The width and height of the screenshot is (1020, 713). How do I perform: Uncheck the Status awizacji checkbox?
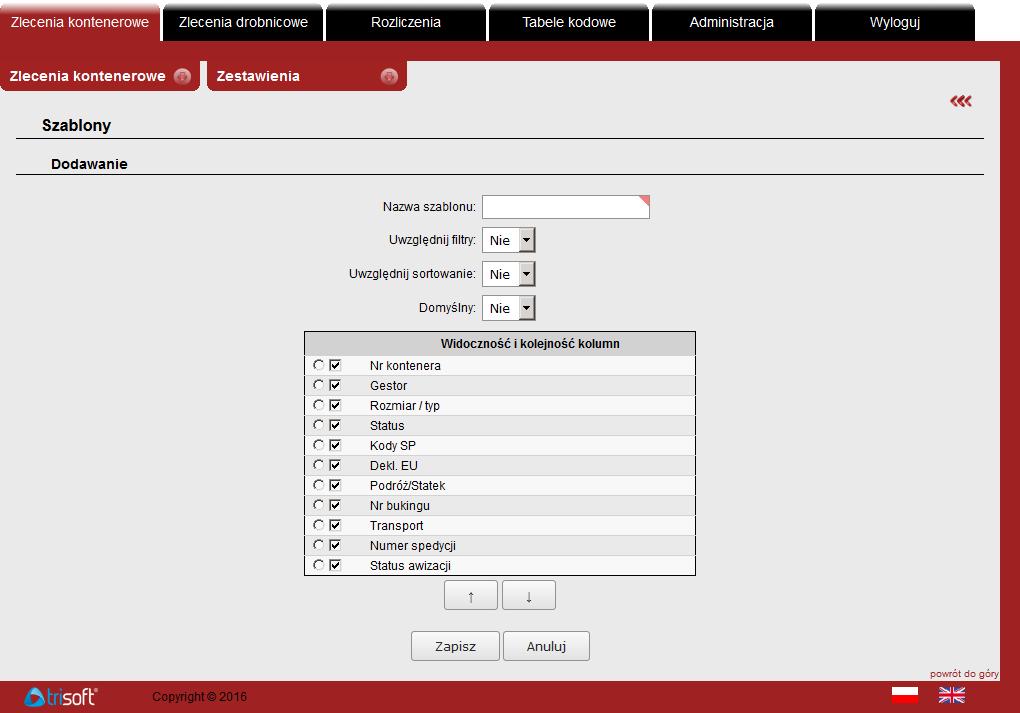click(x=335, y=565)
